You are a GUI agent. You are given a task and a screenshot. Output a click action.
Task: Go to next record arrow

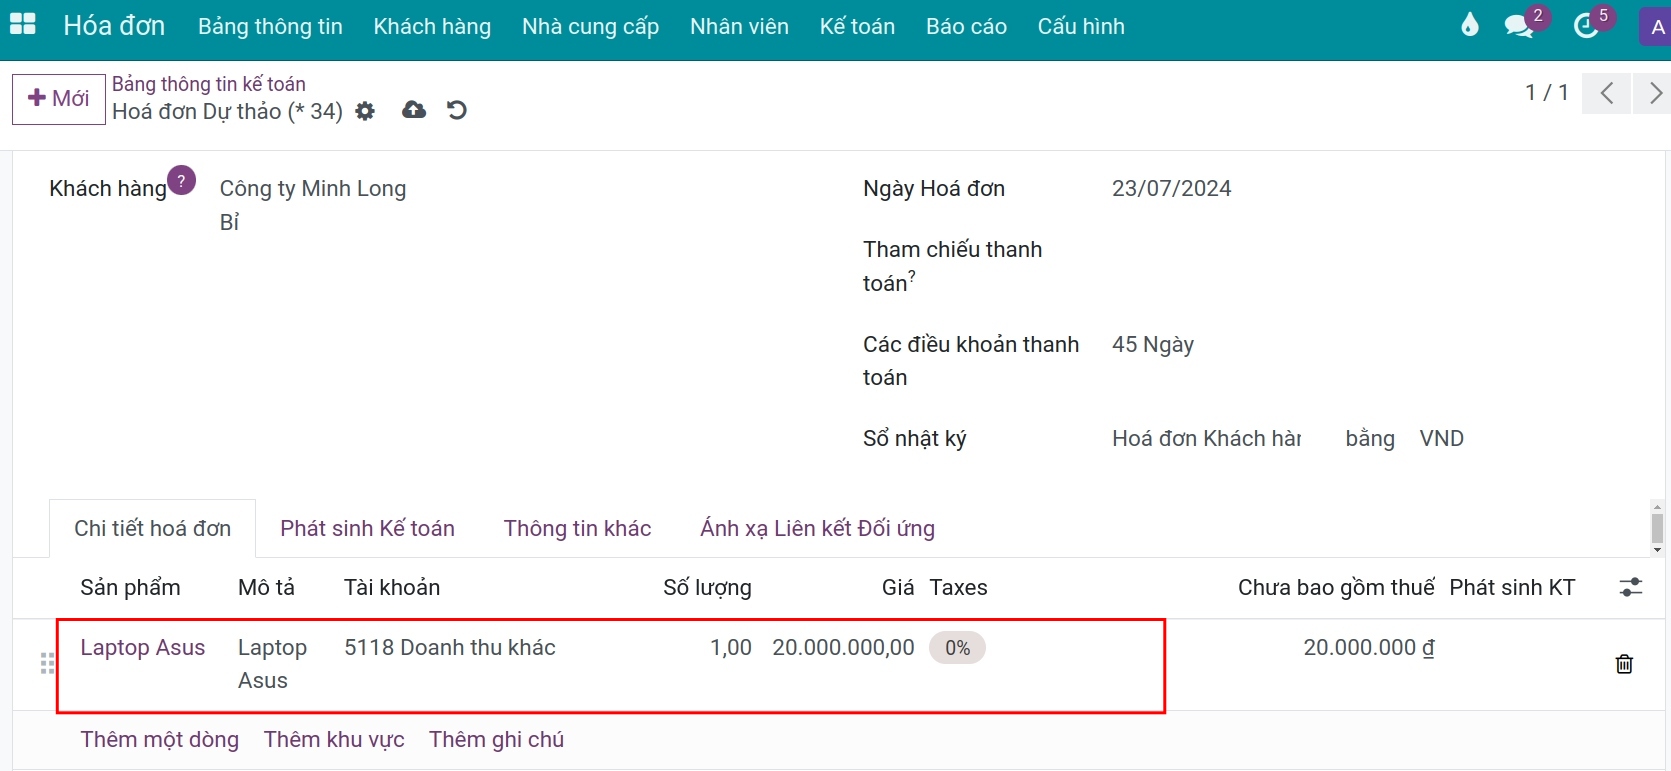pos(1654,93)
